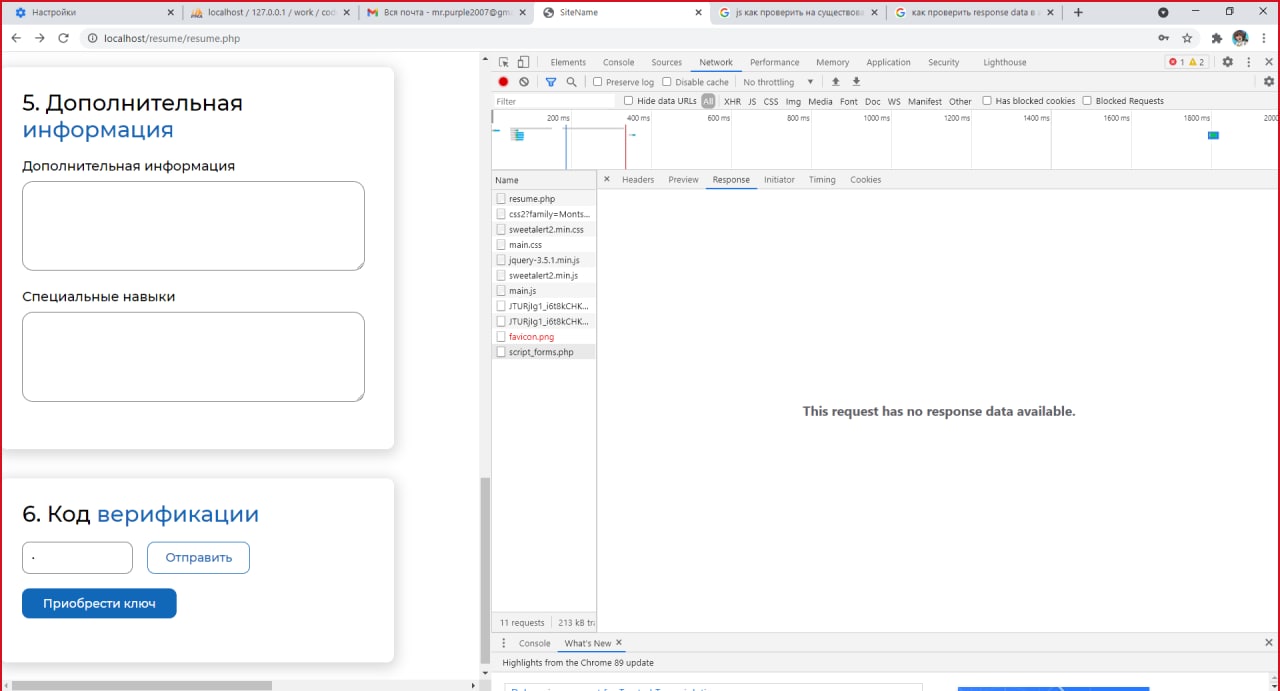Open network search with magnifier icon
Viewport: 1280px width, 691px height.
coord(571,82)
